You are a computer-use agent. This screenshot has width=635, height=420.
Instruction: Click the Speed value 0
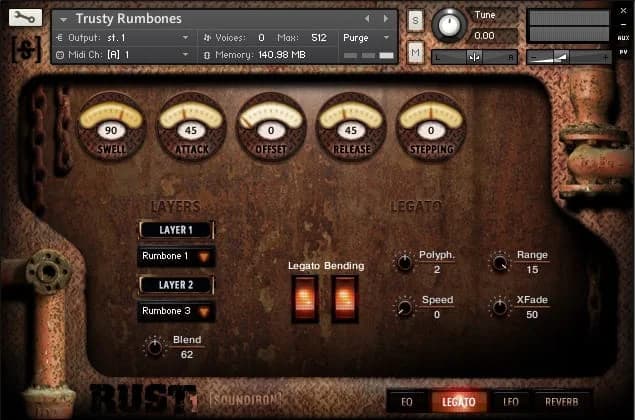(437, 315)
